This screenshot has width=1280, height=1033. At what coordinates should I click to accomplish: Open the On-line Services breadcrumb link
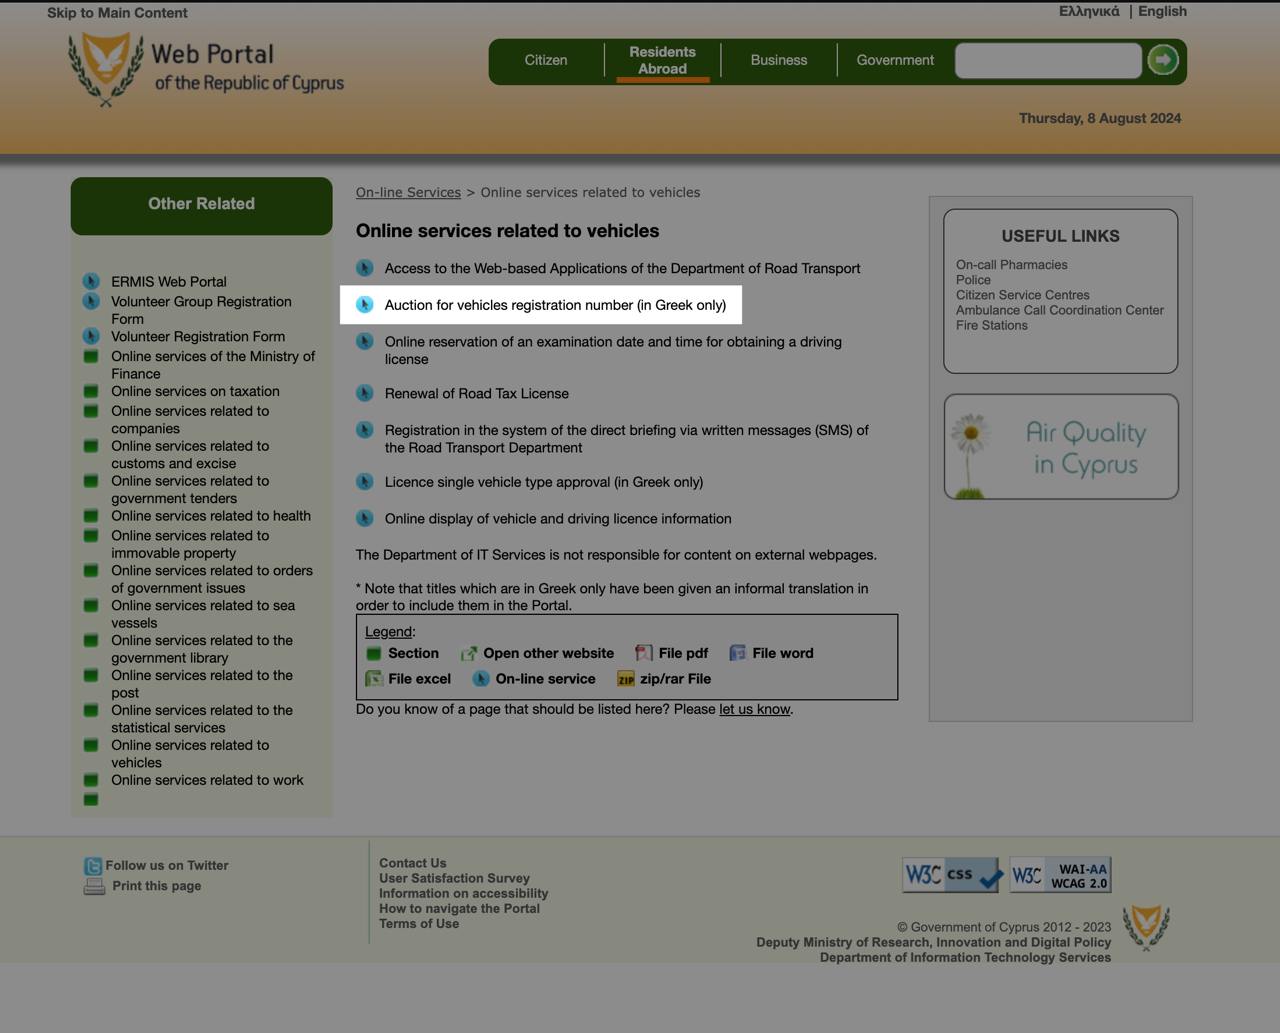coord(408,192)
